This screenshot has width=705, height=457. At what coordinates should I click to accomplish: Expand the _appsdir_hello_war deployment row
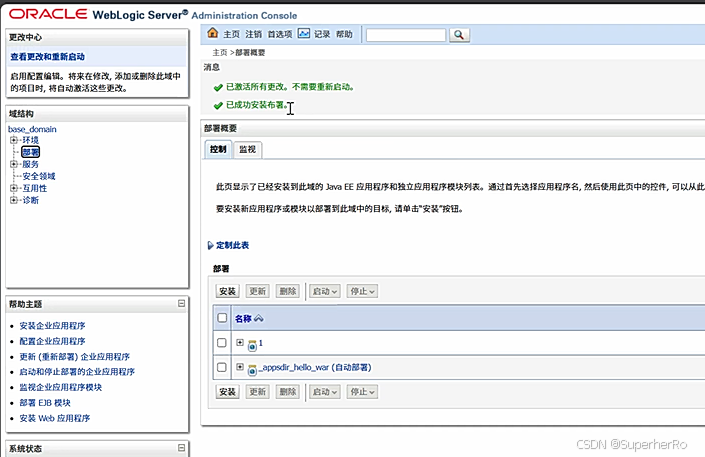[x=240, y=367]
